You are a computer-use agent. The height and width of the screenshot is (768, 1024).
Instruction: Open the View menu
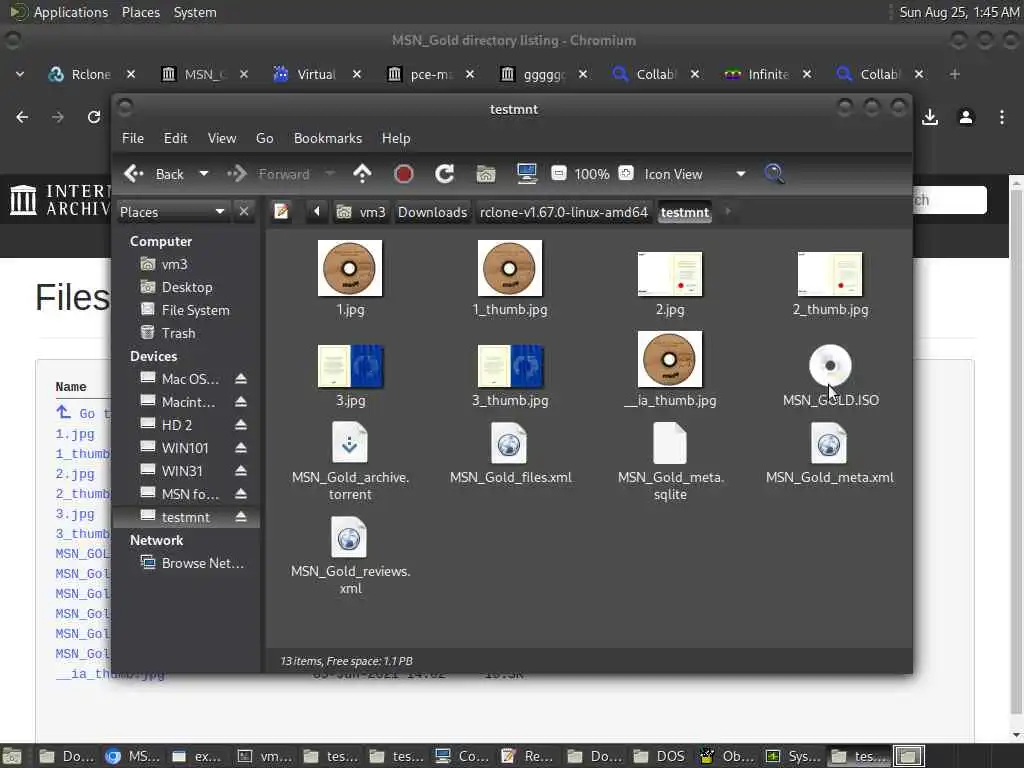point(221,138)
